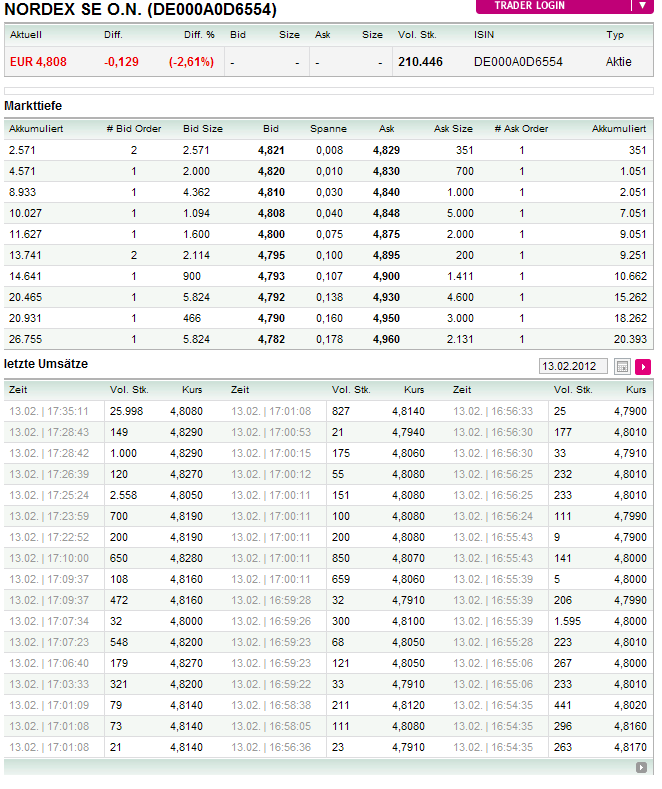Click the ask price 4,900
The width and height of the screenshot is (662, 789).
(x=386, y=276)
